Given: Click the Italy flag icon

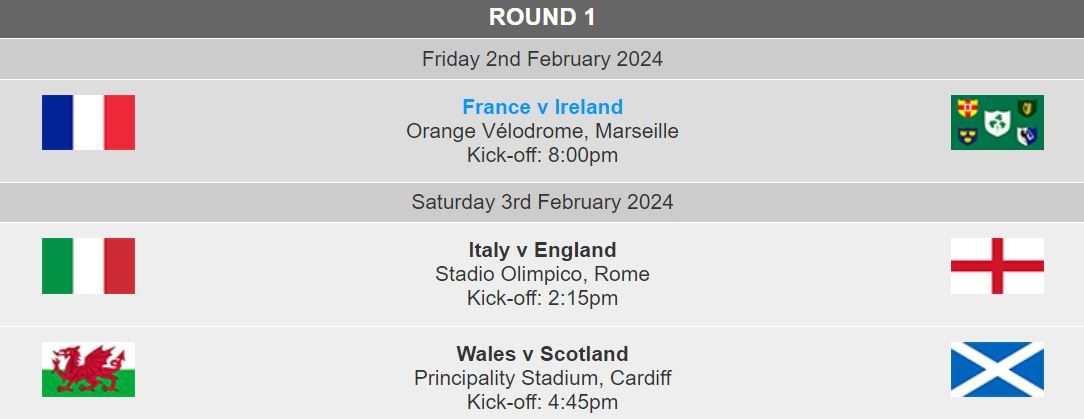Looking at the screenshot, I should 88,266.
